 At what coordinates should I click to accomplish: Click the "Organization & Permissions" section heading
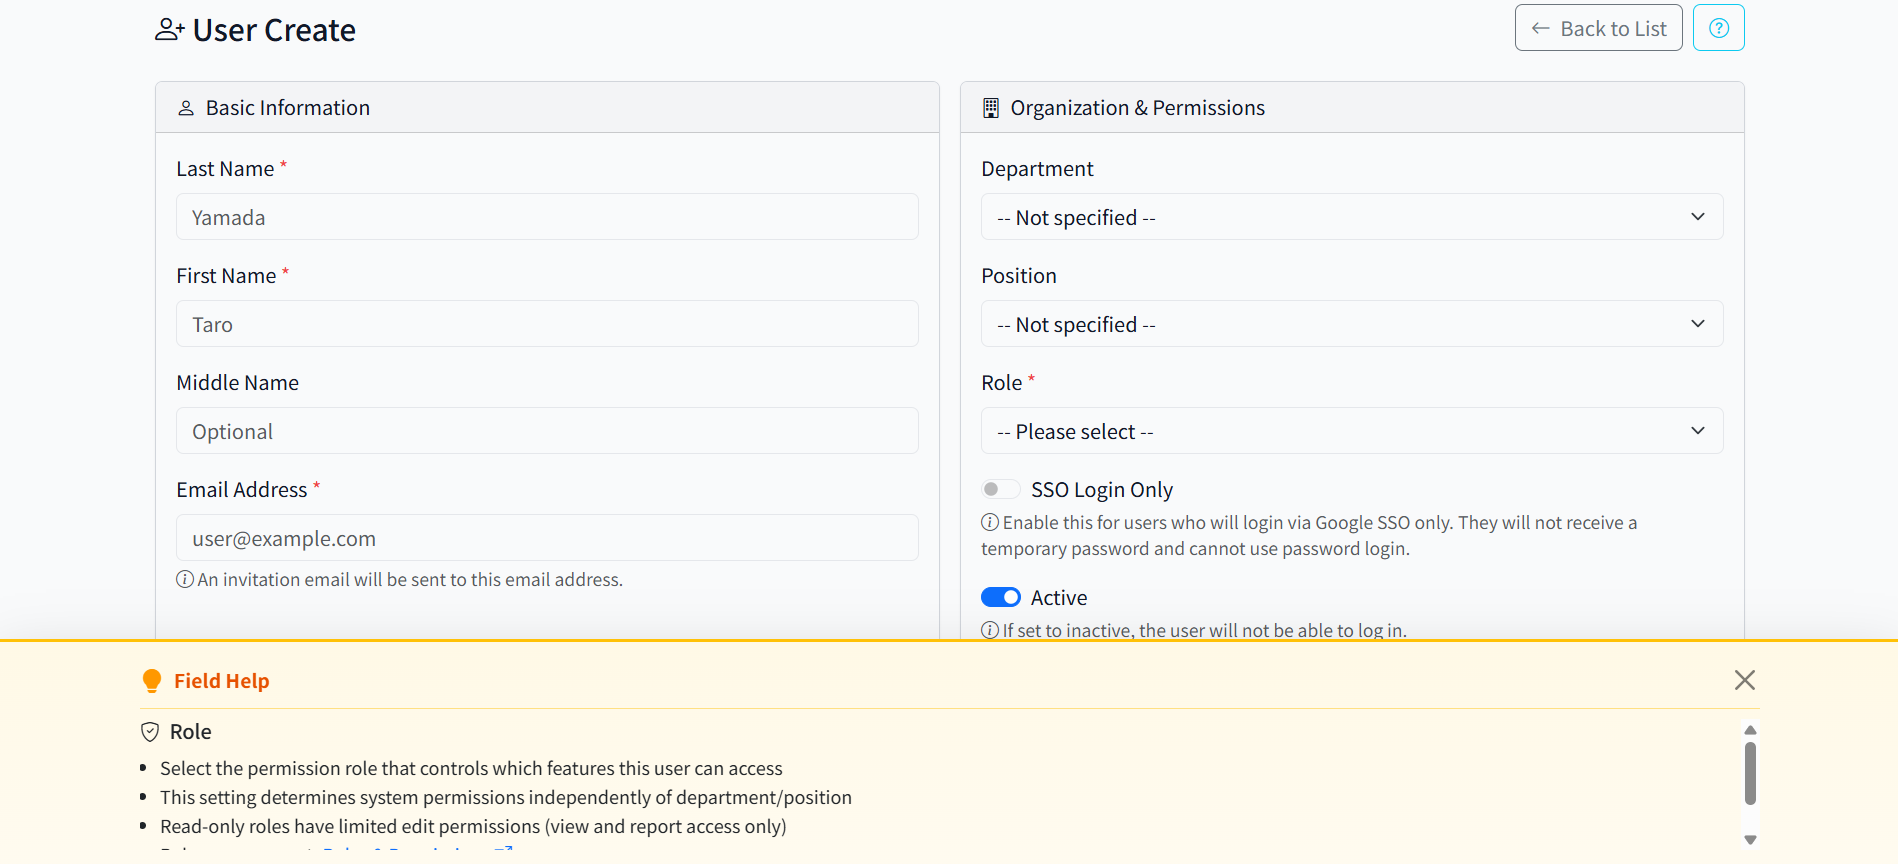click(x=1137, y=108)
